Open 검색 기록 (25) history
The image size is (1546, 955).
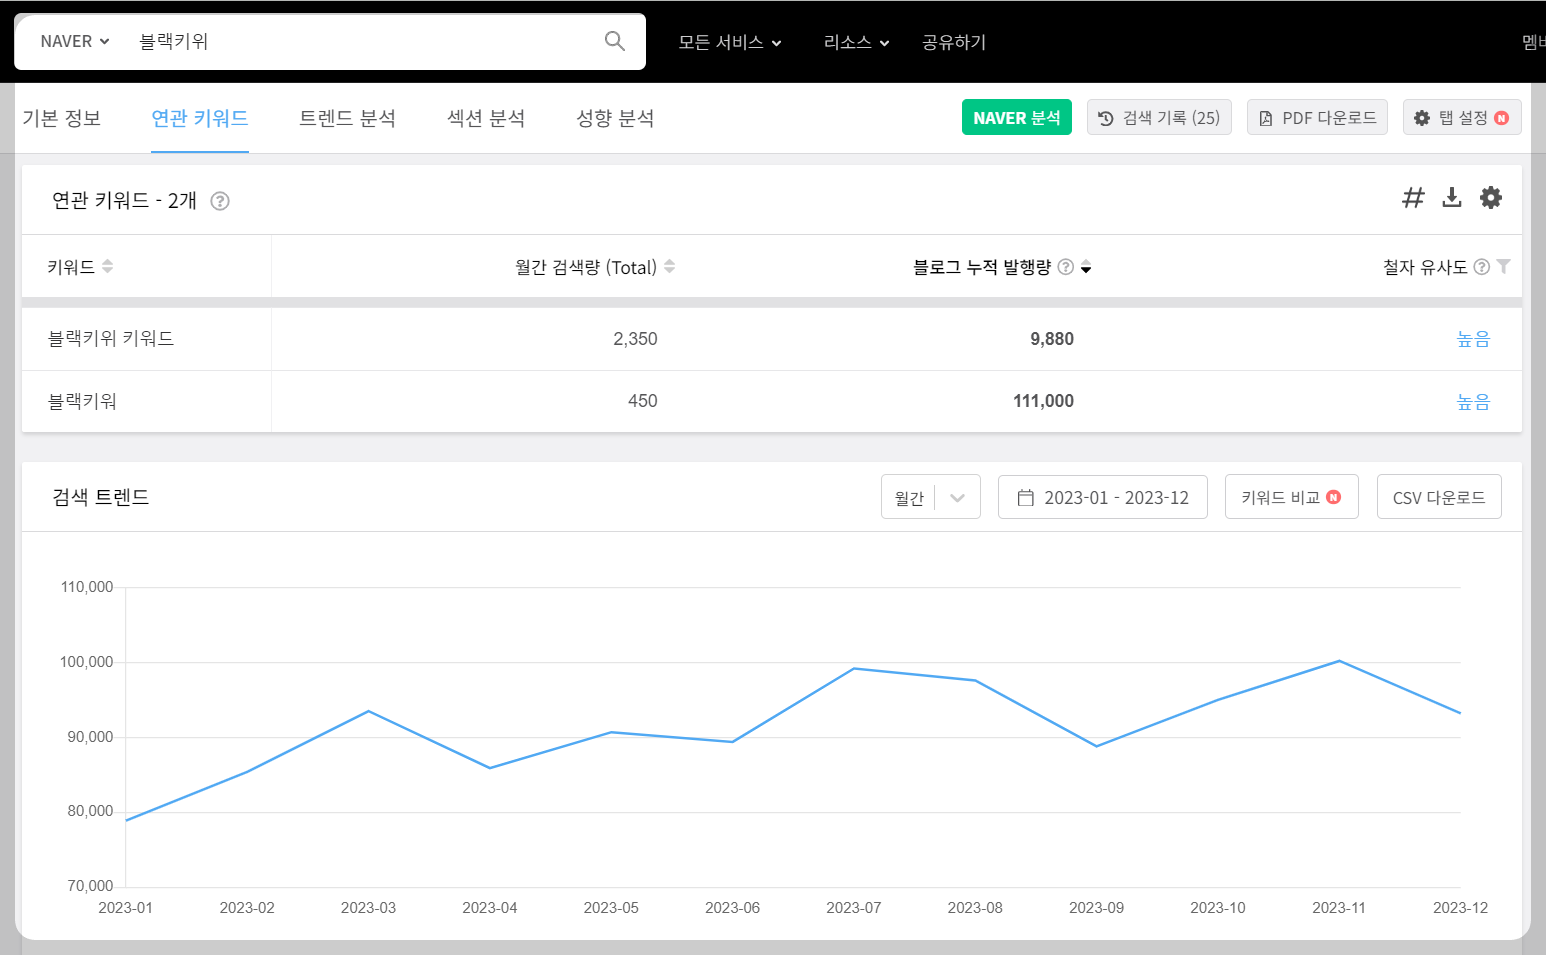click(1159, 117)
